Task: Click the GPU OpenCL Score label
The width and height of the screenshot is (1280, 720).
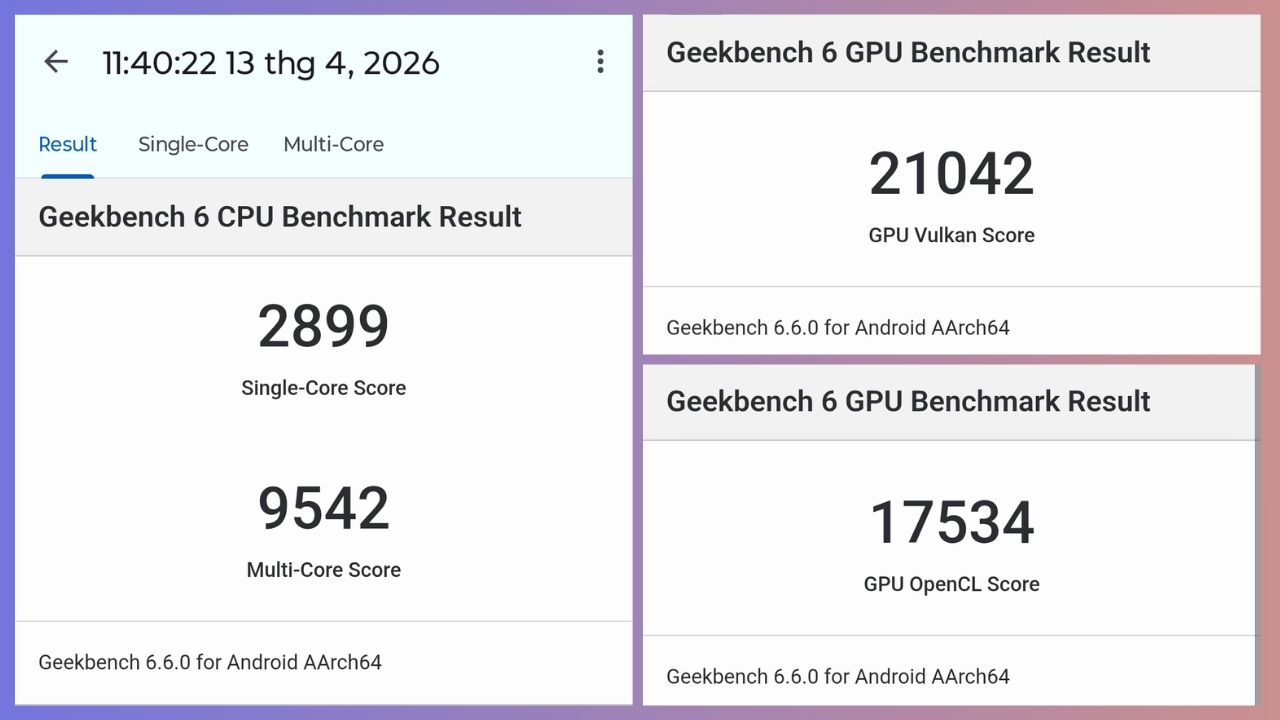Action: click(x=951, y=584)
